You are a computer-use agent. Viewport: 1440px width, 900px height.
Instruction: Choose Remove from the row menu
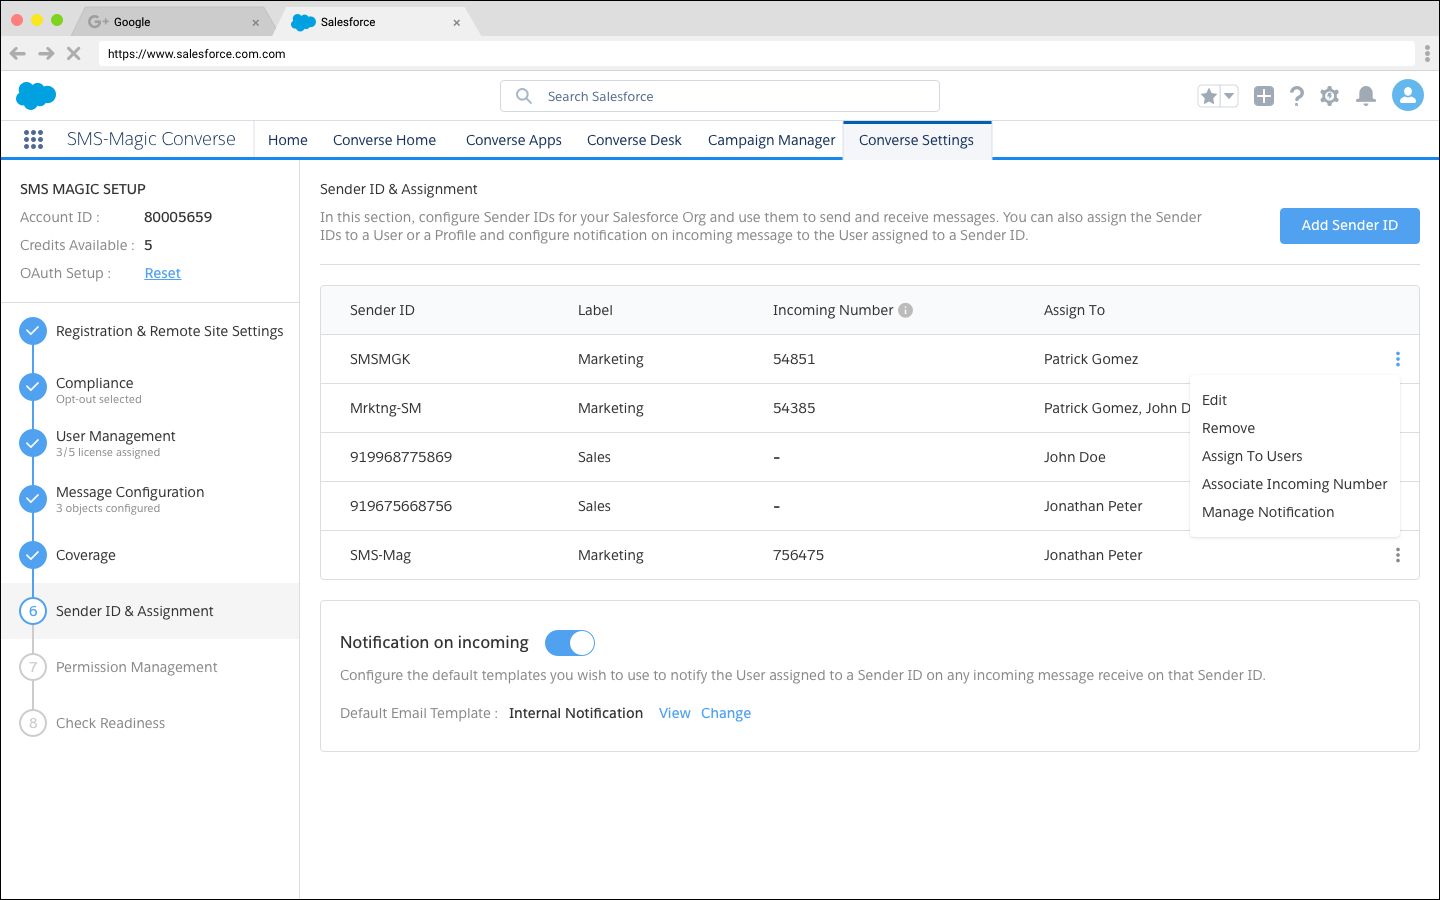pos(1228,428)
